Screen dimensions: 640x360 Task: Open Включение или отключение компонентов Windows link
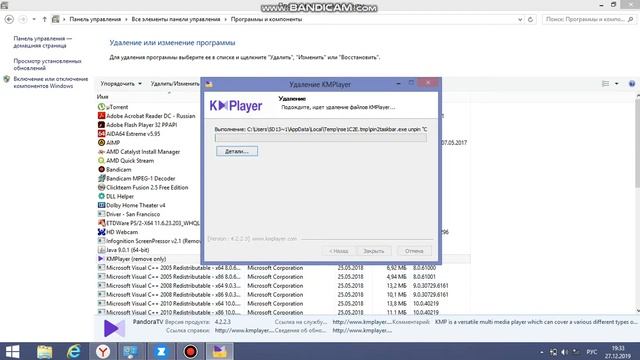pyautogui.click(x=51, y=82)
